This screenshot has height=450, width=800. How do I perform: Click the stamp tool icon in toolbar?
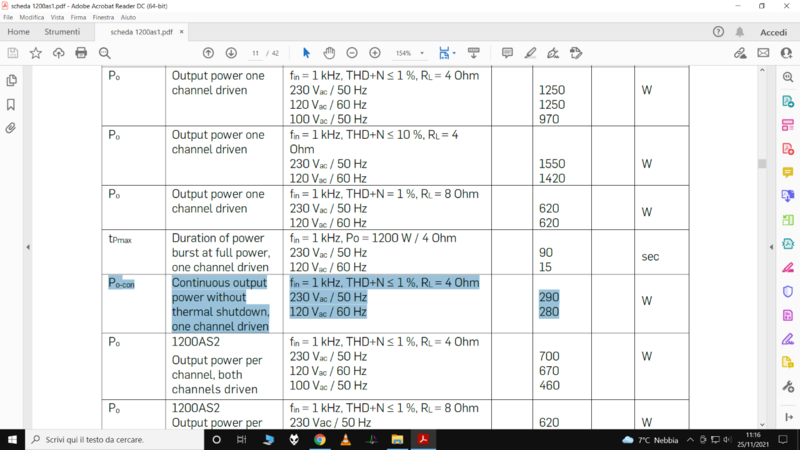[576, 53]
